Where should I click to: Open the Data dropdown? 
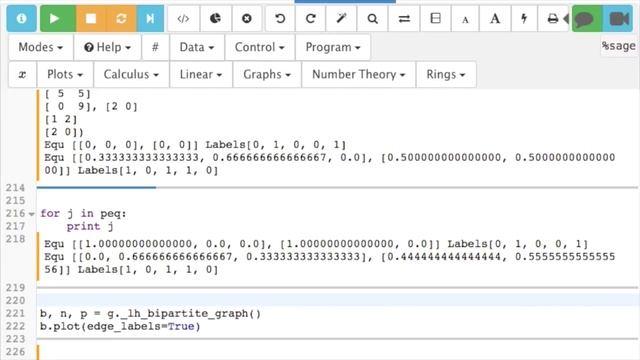coord(197,47)
